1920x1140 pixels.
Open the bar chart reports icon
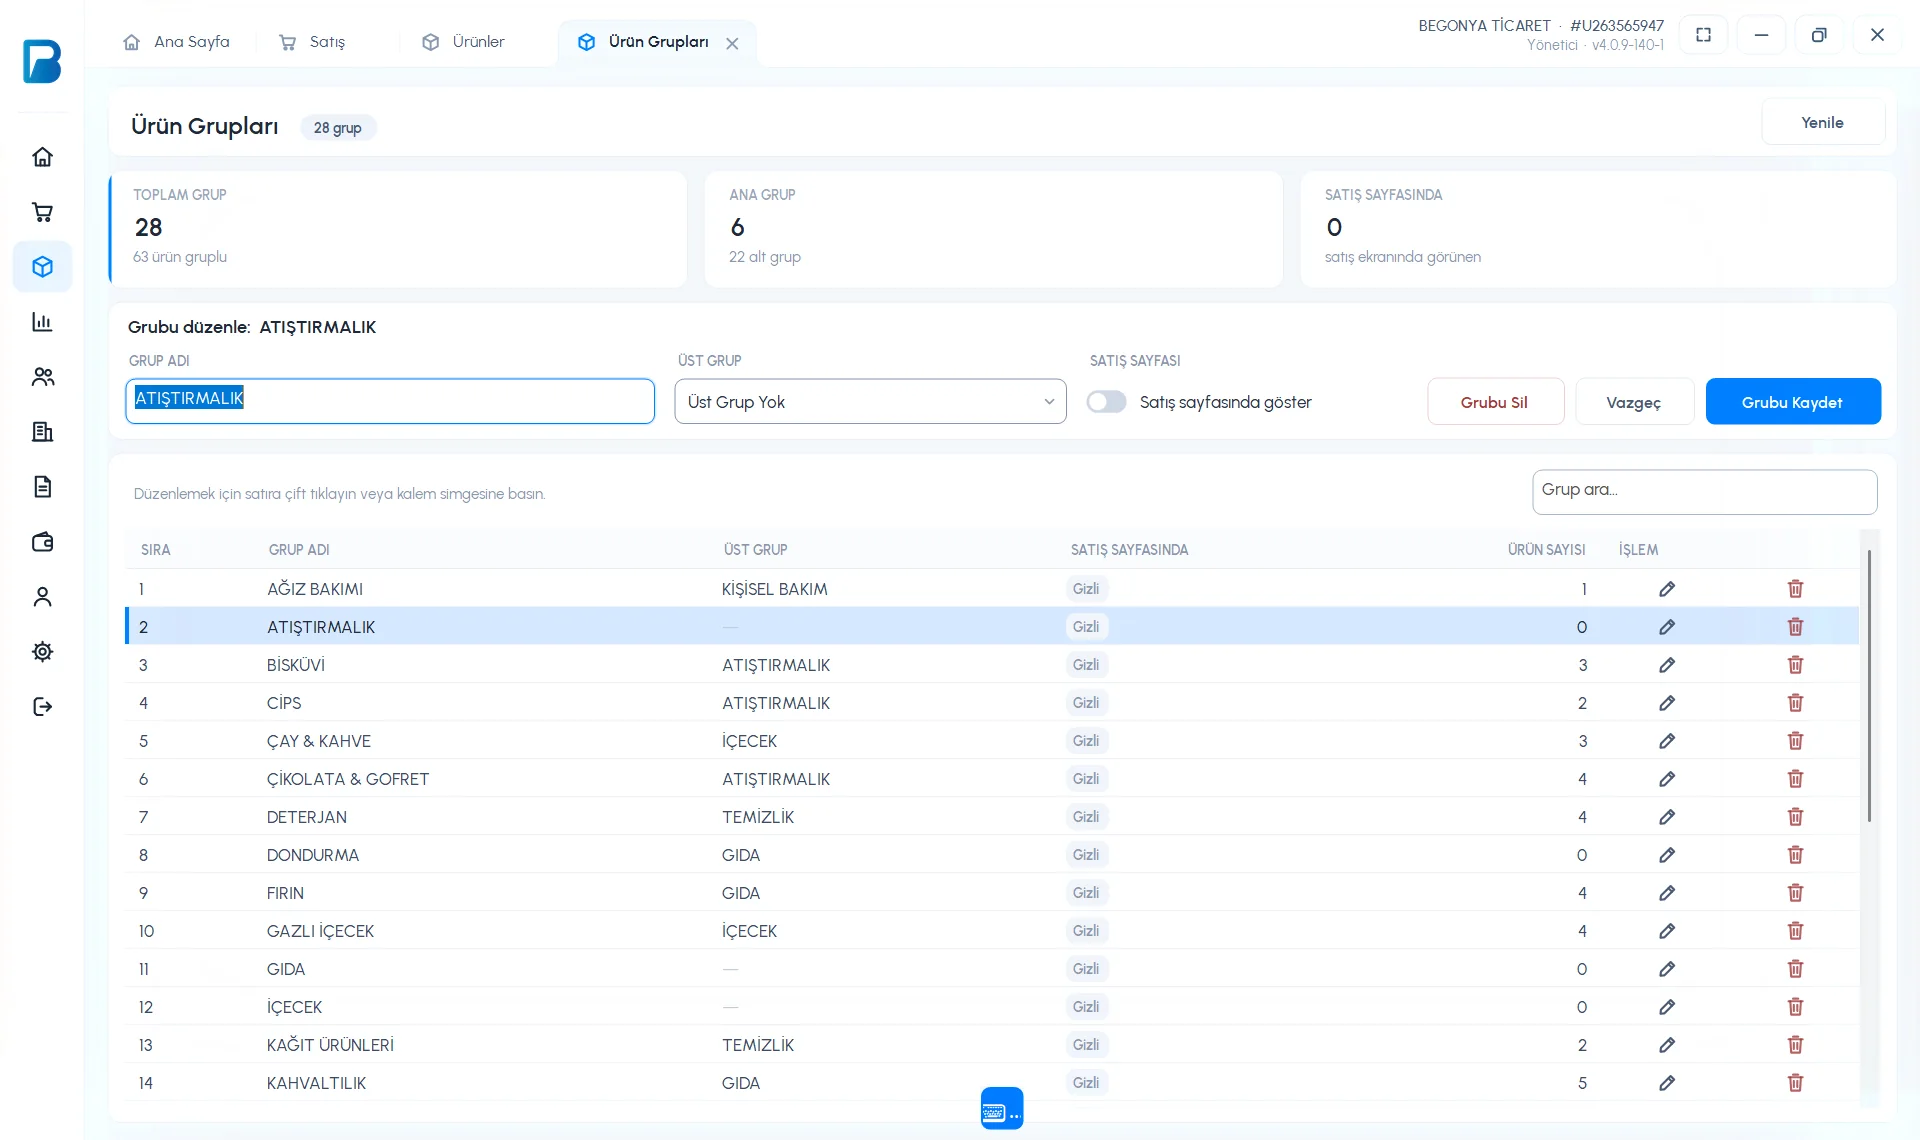pos(42,322)
